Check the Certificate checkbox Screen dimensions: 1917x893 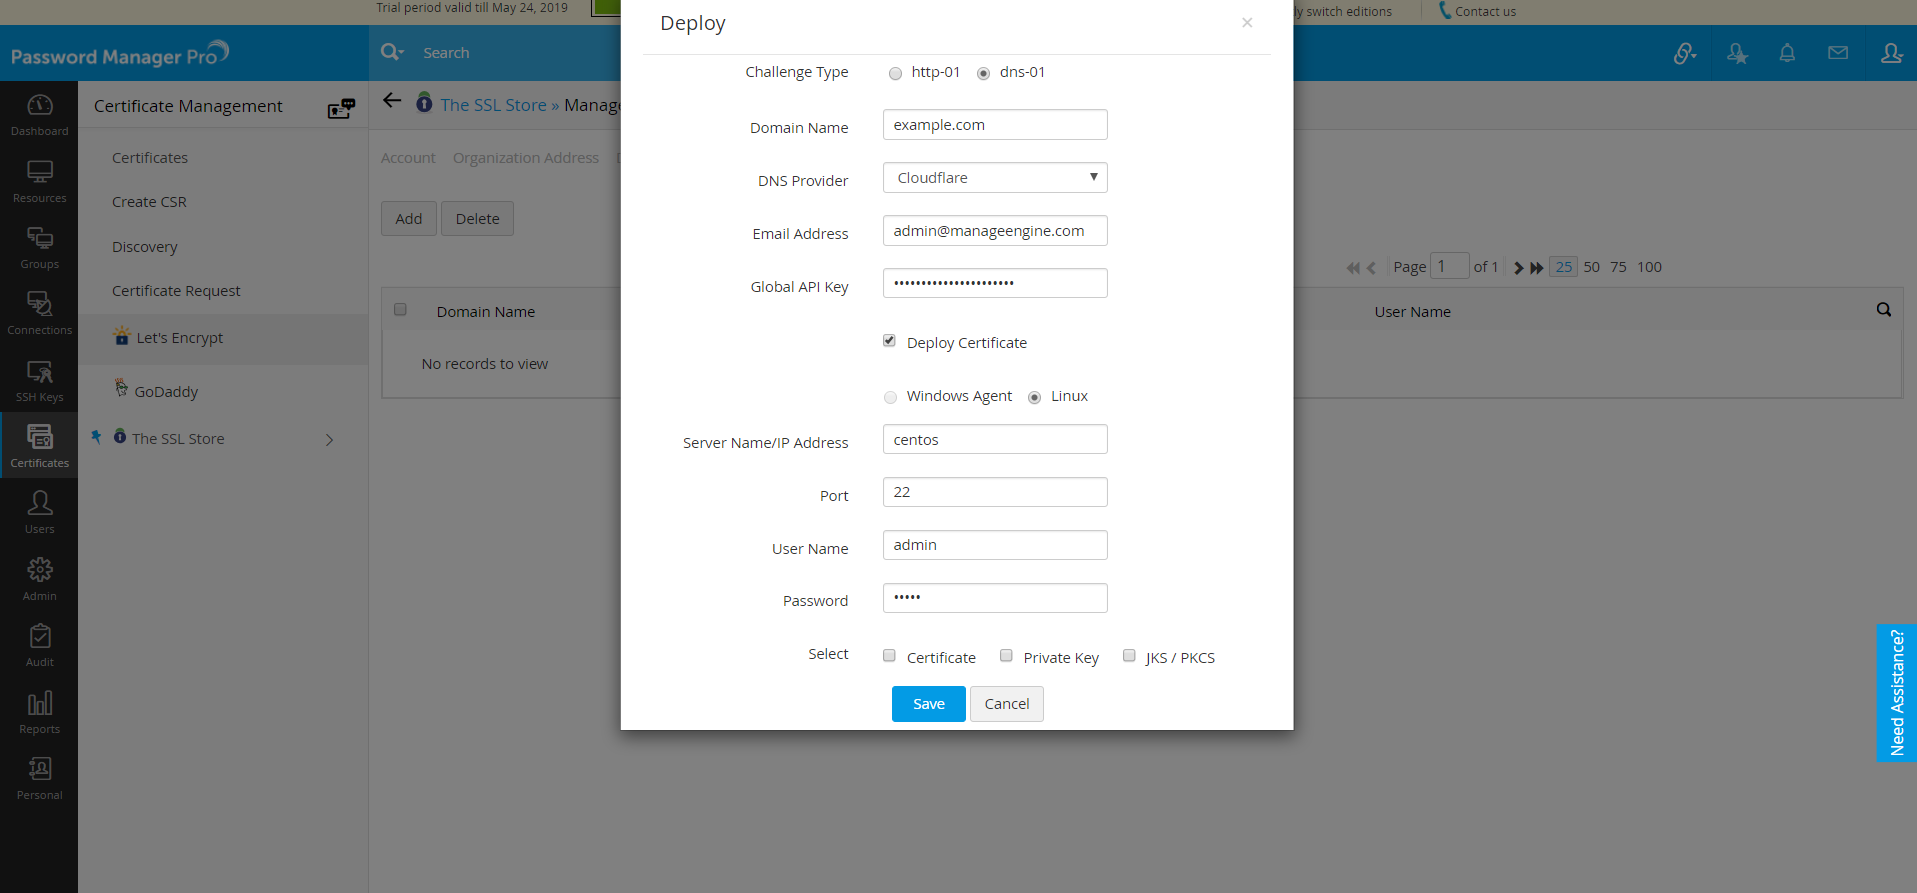pyautogui.click(x=889, y=656)
